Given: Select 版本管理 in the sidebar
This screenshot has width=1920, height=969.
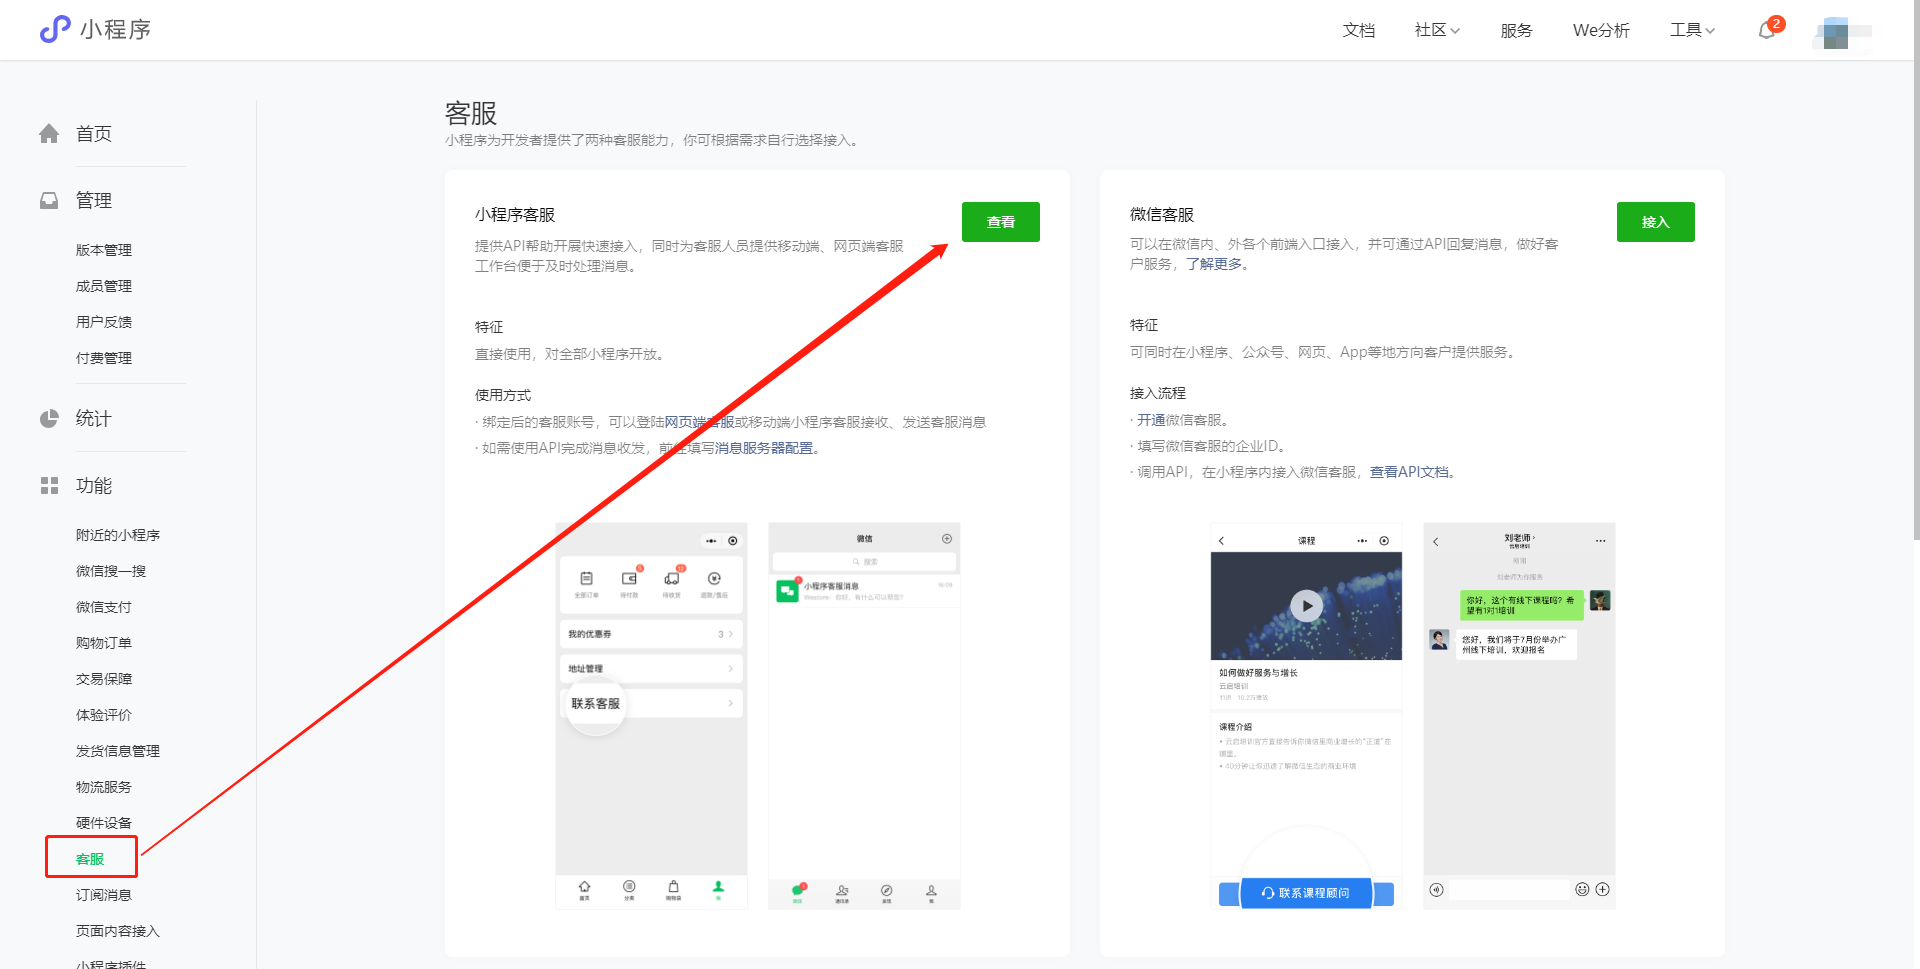Looking at the screenshot, I should point(104,250).
